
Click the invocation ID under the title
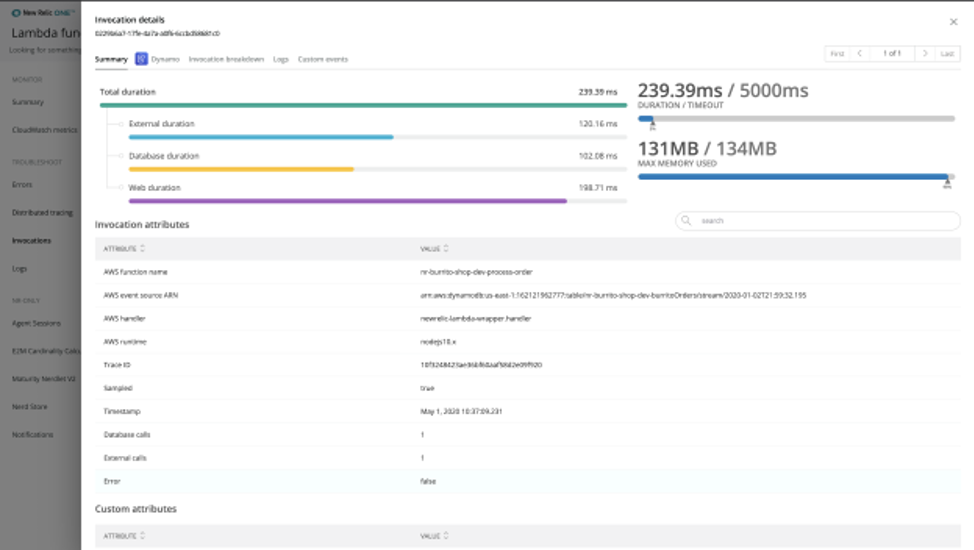click(157, 34)
